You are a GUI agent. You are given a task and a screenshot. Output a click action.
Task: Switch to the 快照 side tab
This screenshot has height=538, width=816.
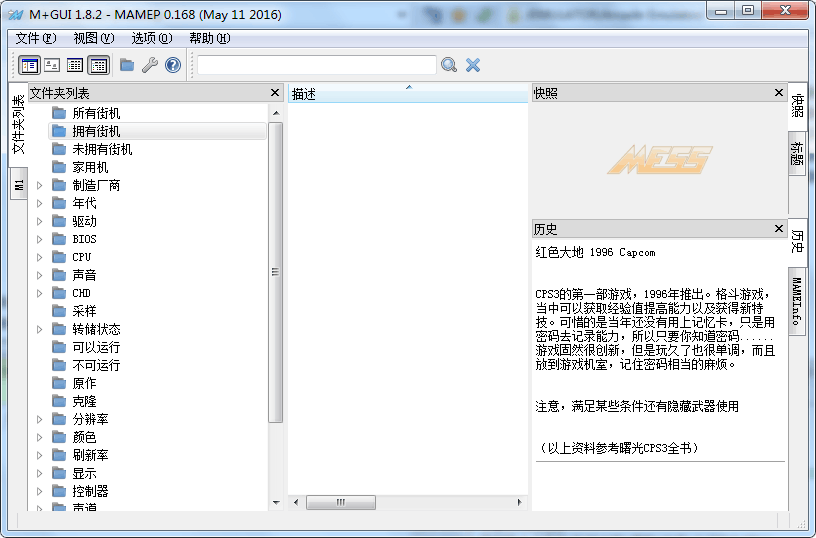797,106
